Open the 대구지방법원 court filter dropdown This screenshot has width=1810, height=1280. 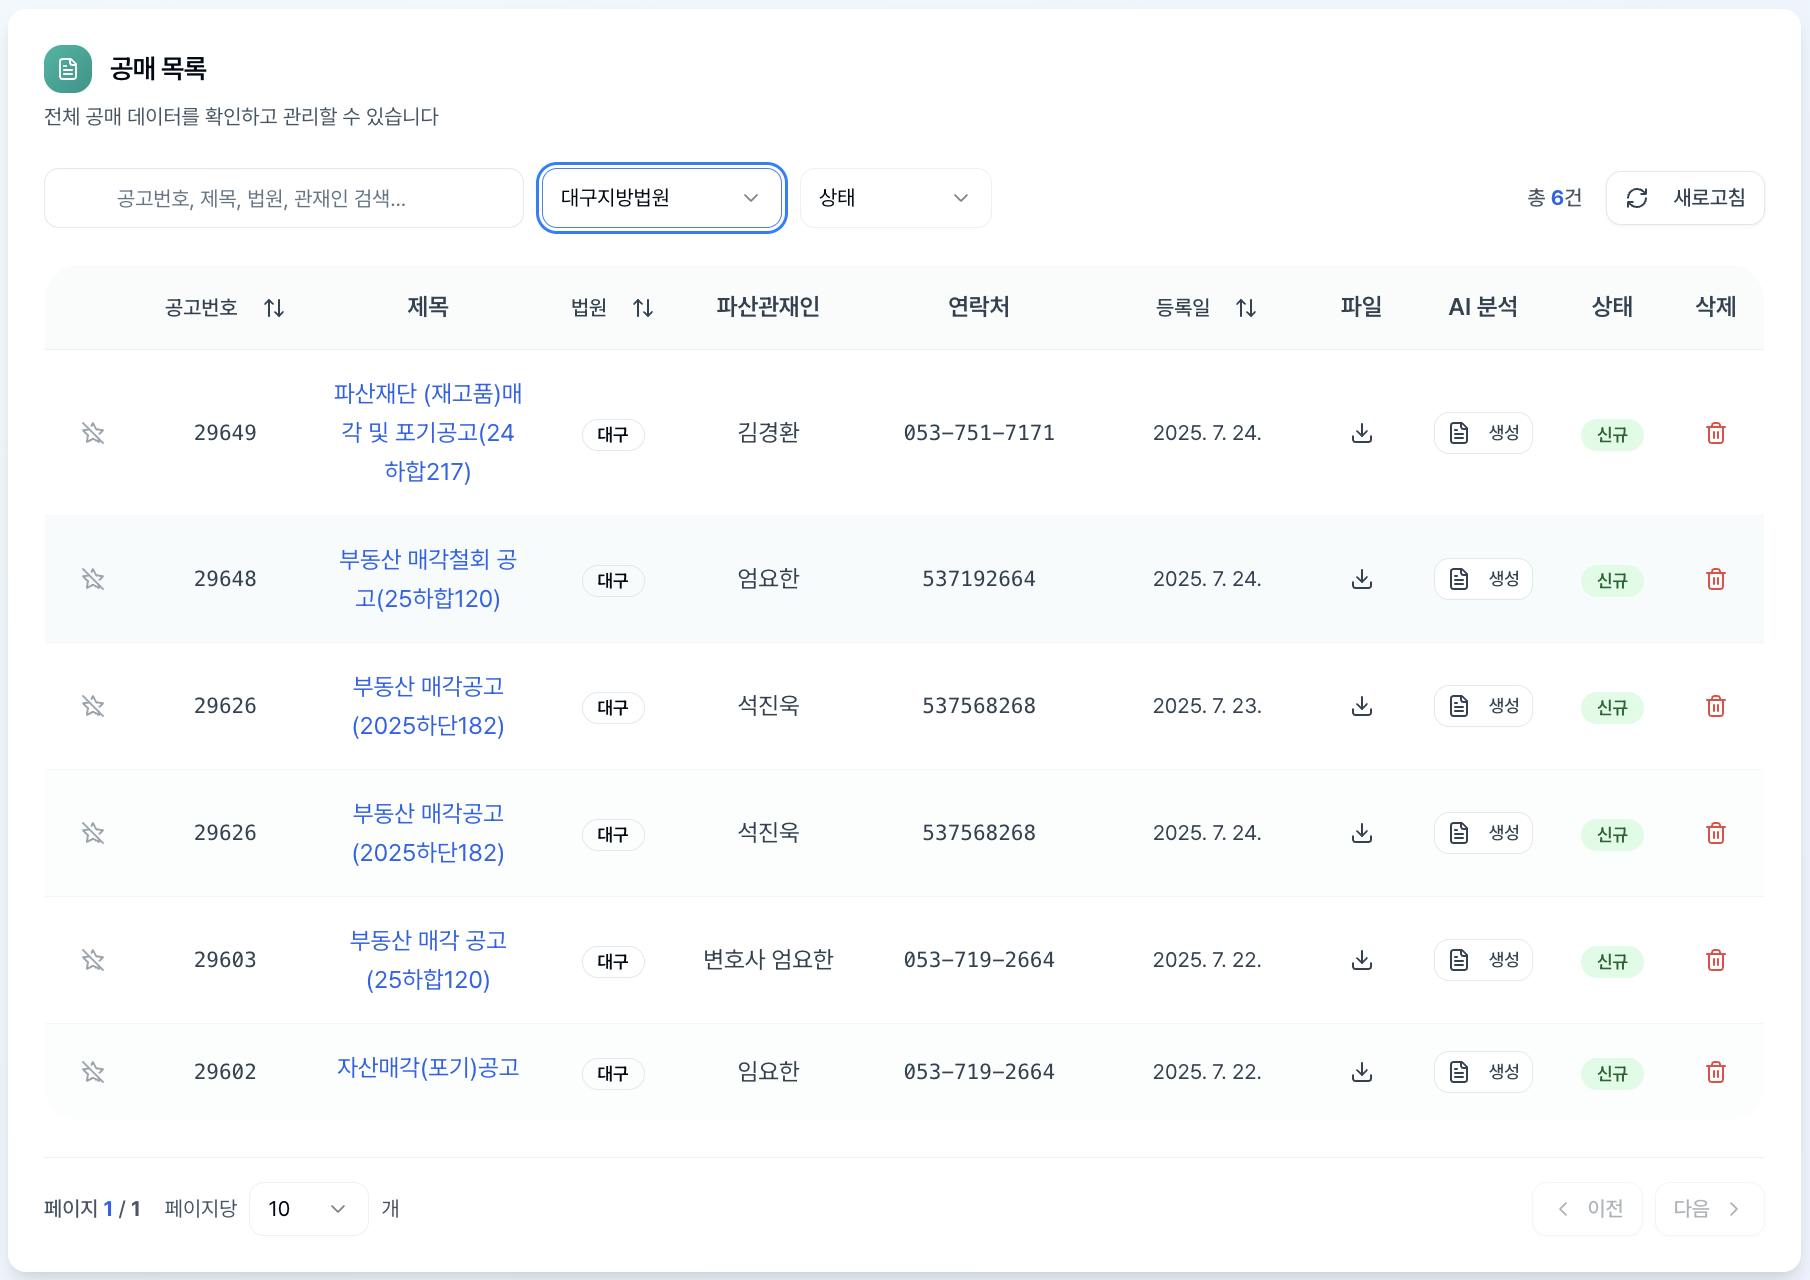click(x=661, y=198)
